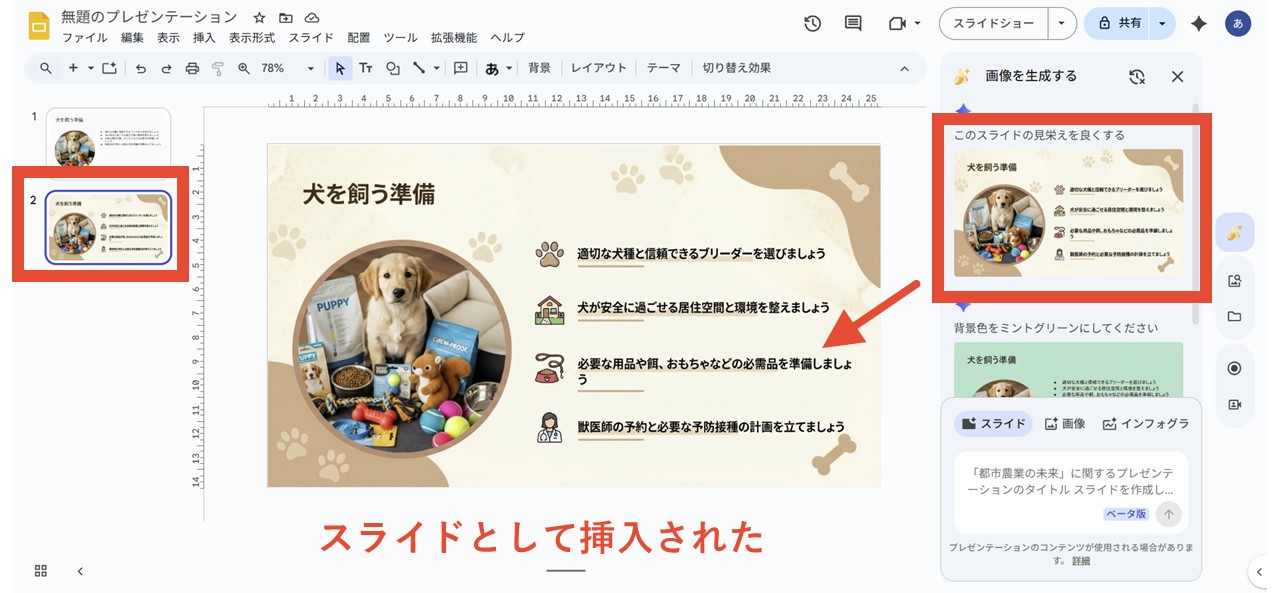Switch to the 画像 tab in the panel

1065,423
